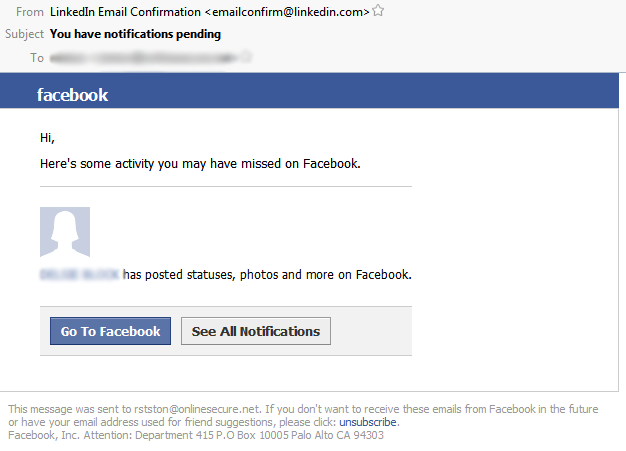Click the blurred recipient address in To field
The image size is (626, 451).
coord(144,58)
